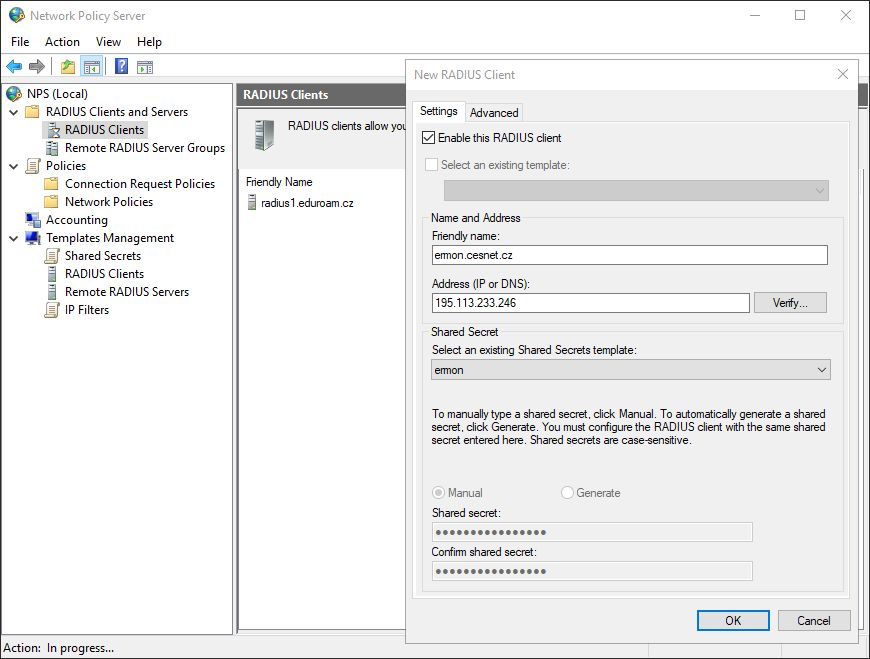
Task: Collapse the RADIUS Clients and Servers node
Action: click(x=14, y=112)
